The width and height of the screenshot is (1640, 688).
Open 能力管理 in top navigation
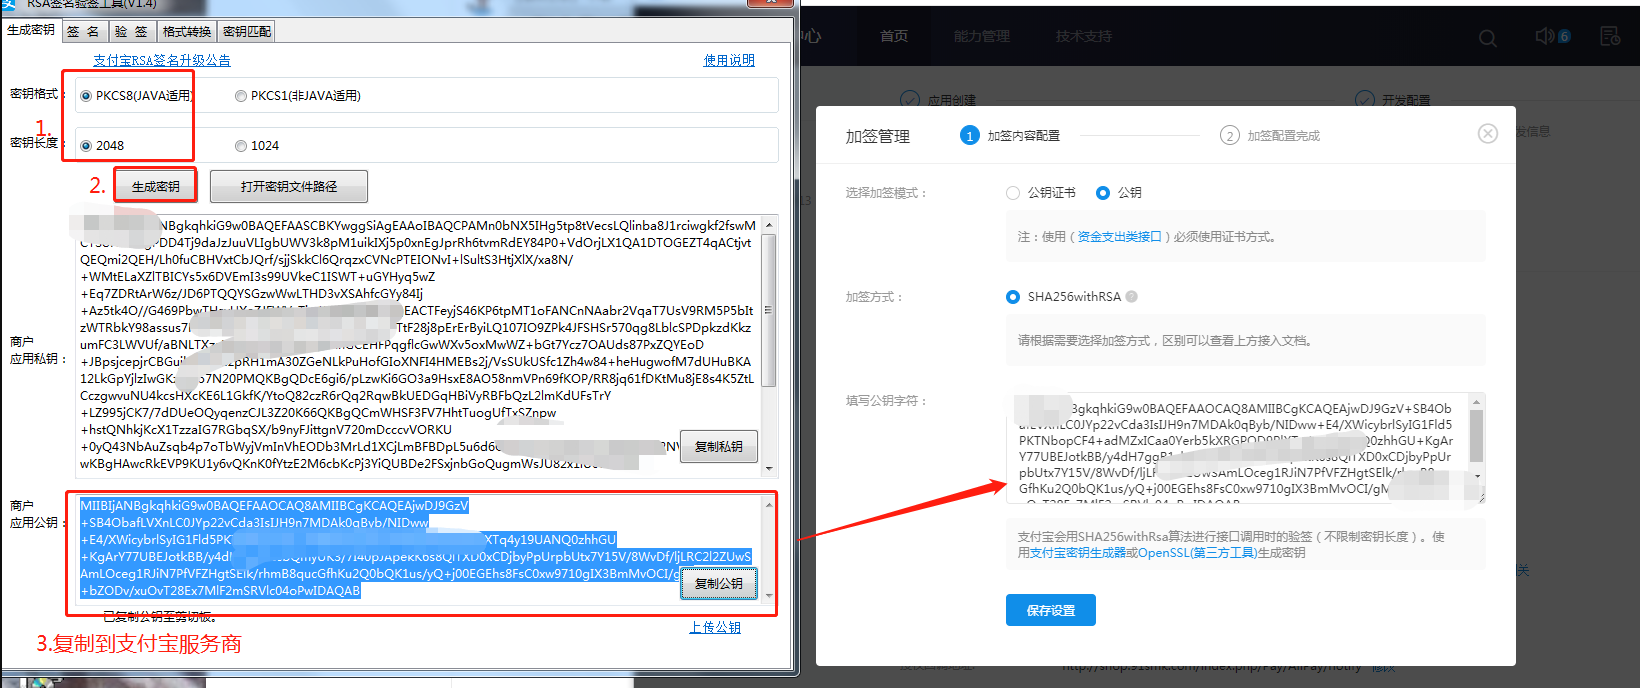pyautogui.click(x=982, y=36)
